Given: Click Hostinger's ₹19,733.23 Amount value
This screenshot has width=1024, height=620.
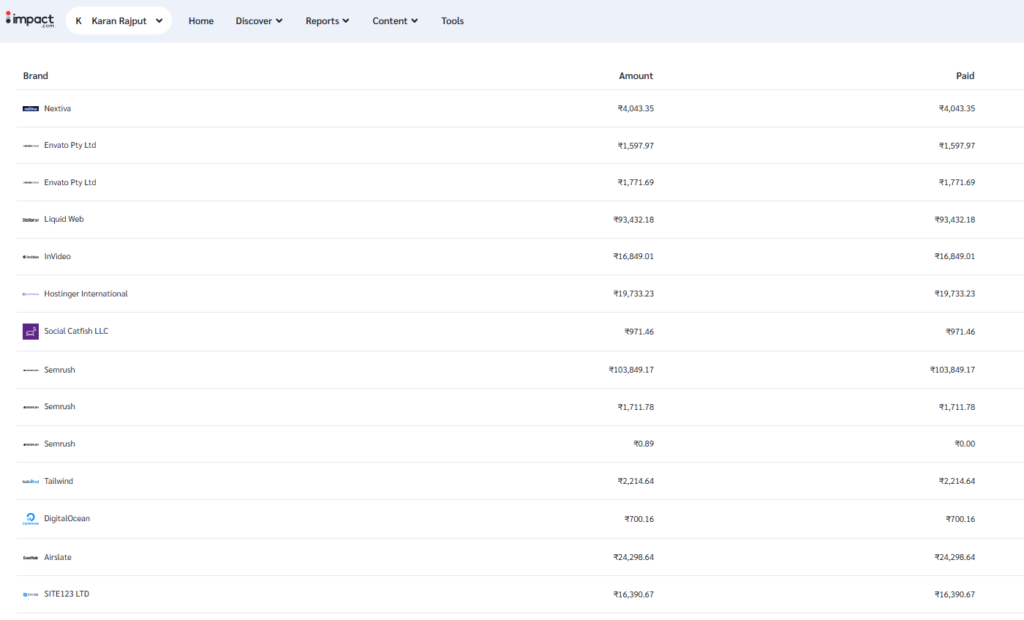Looking at the screenshot, I should point(633,293).
